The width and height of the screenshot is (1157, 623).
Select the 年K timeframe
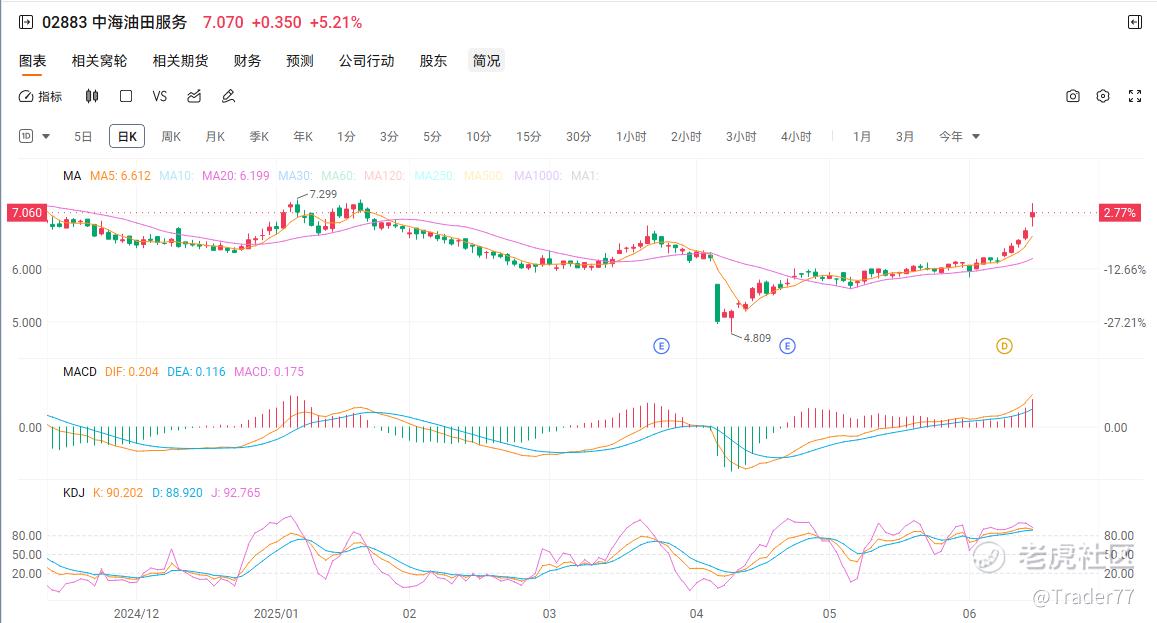[303, 137]
